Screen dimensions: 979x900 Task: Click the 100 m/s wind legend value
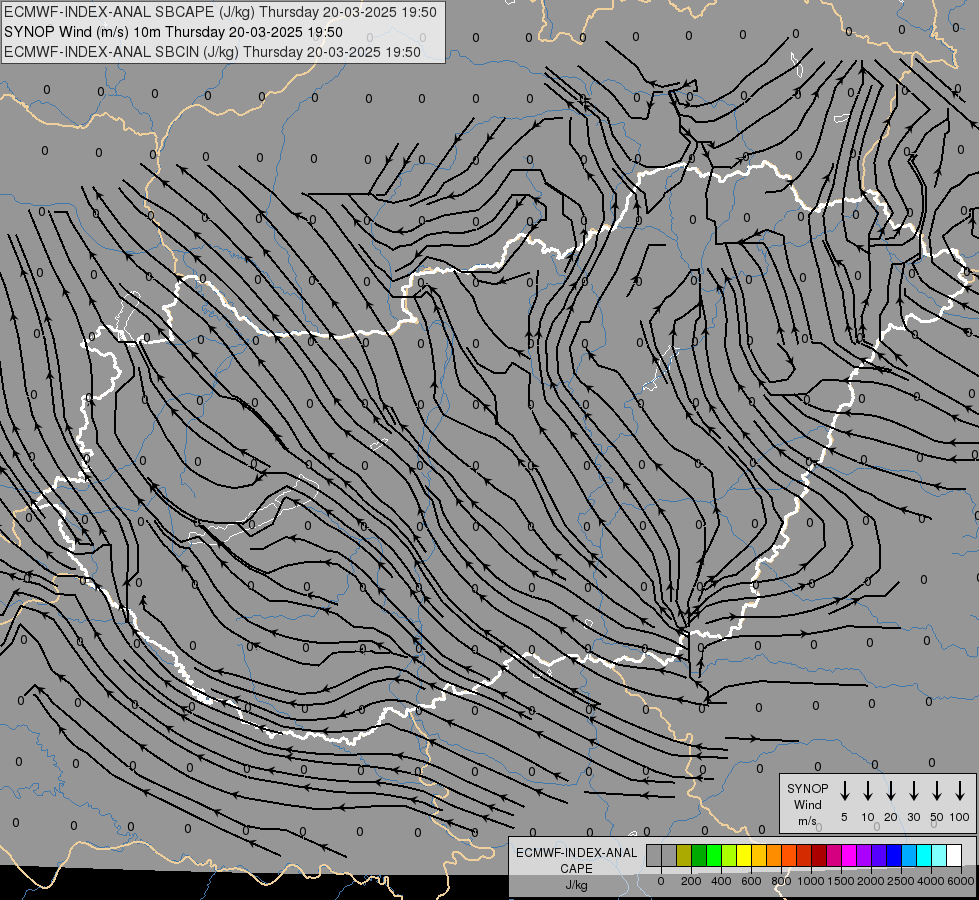pos(960,817)
